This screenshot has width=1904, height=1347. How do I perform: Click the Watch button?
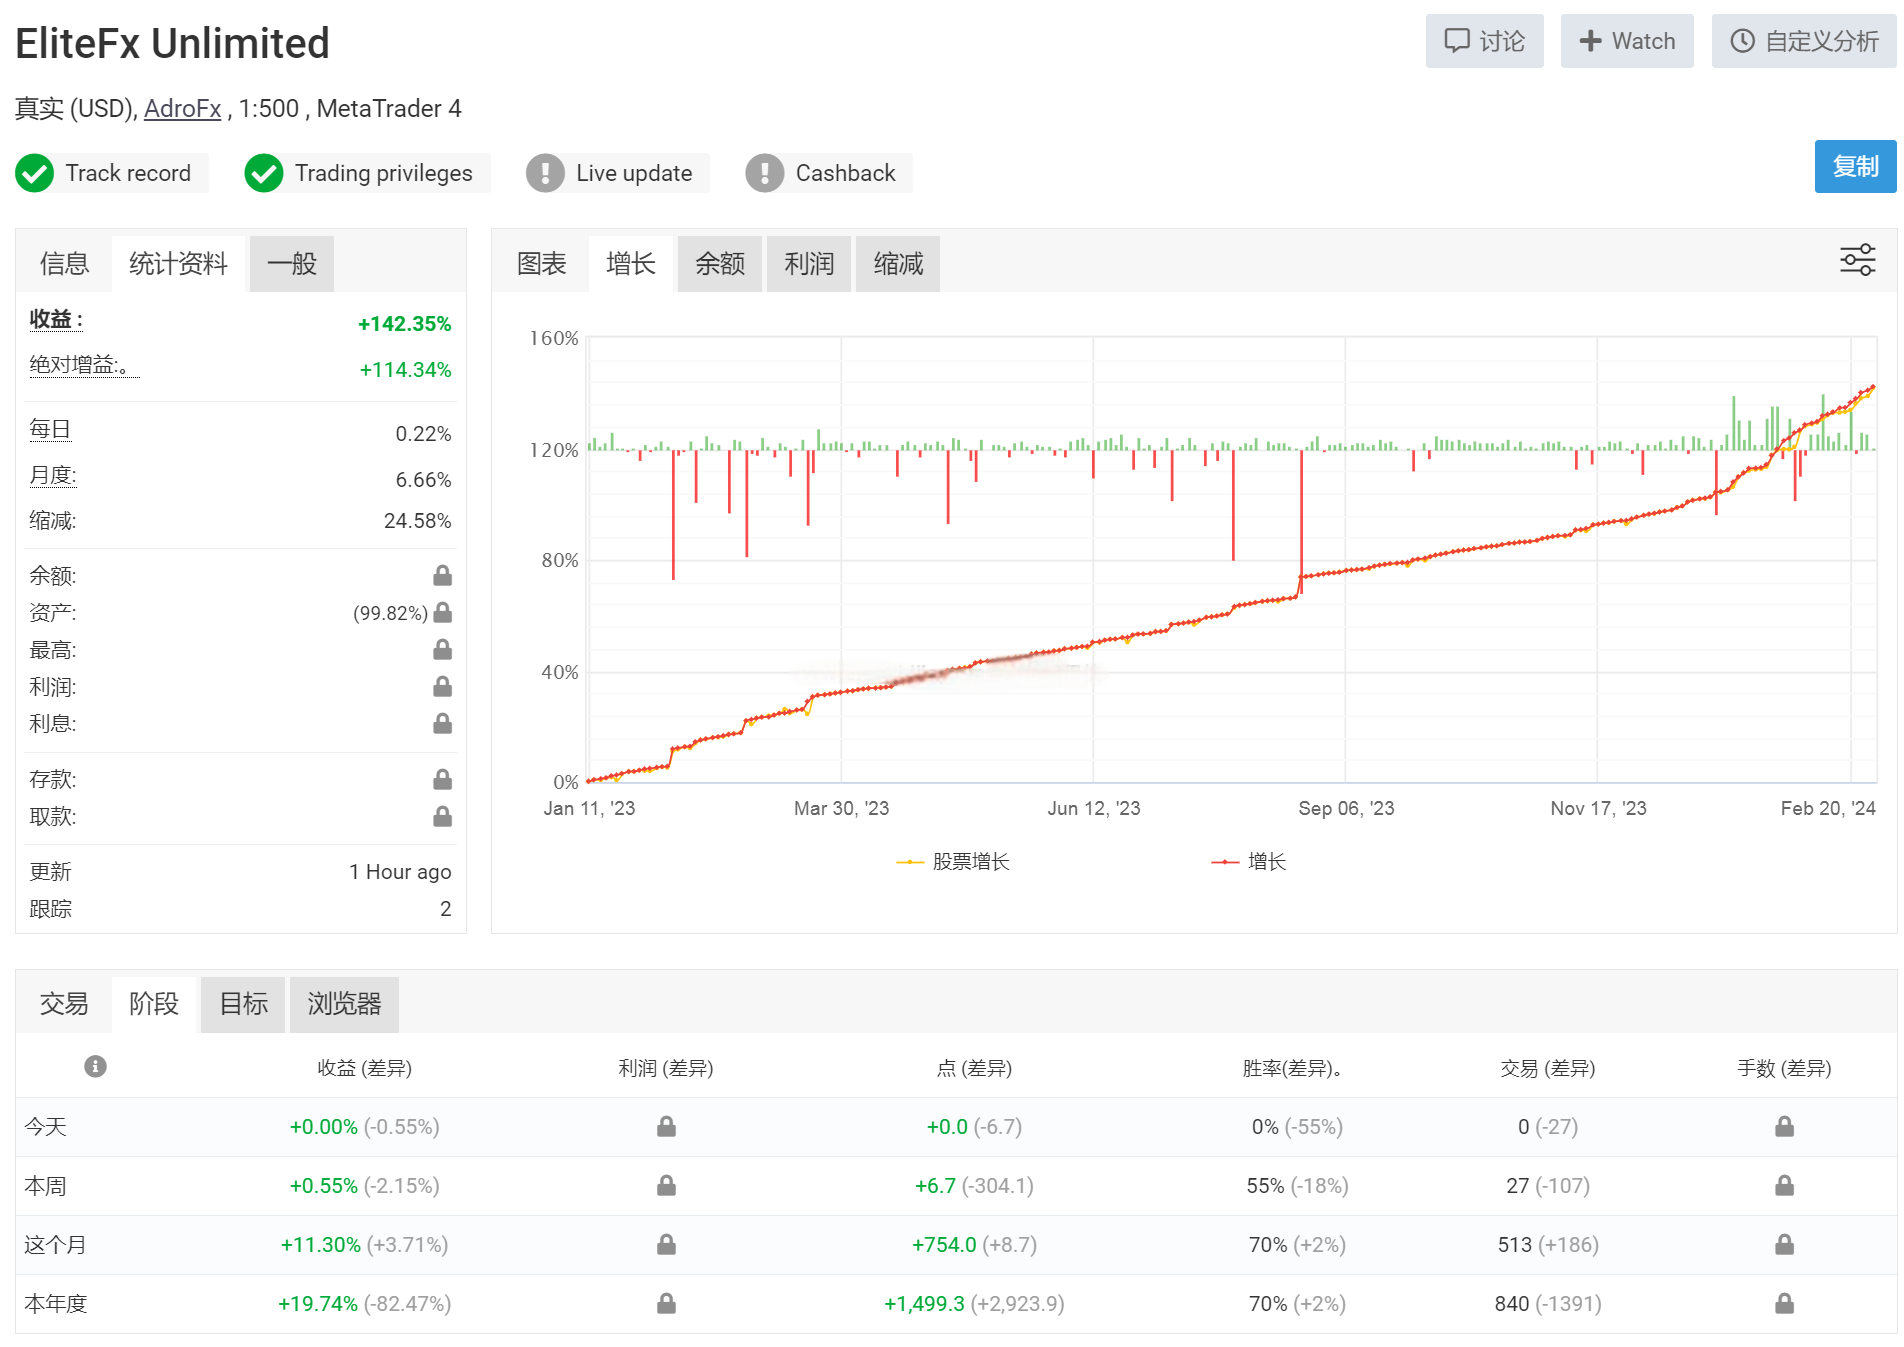(1626, 41)
